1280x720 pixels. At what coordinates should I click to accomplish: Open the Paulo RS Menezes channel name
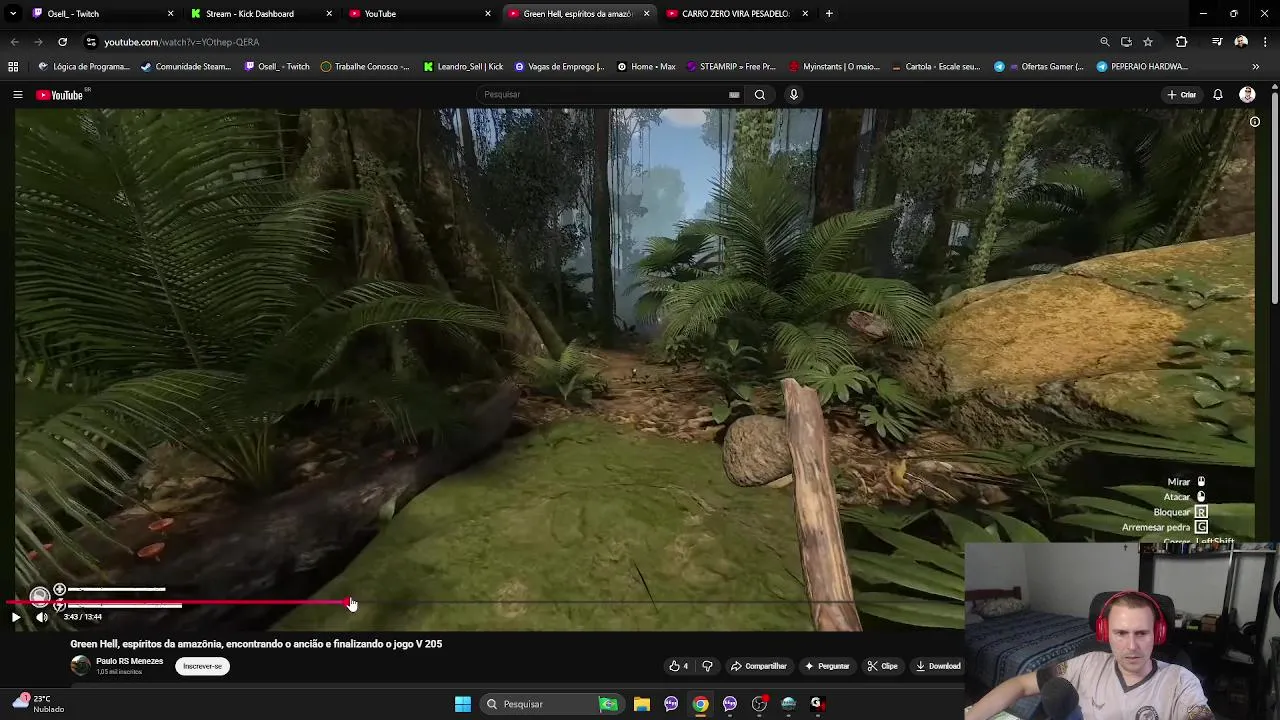coord(129,661)
